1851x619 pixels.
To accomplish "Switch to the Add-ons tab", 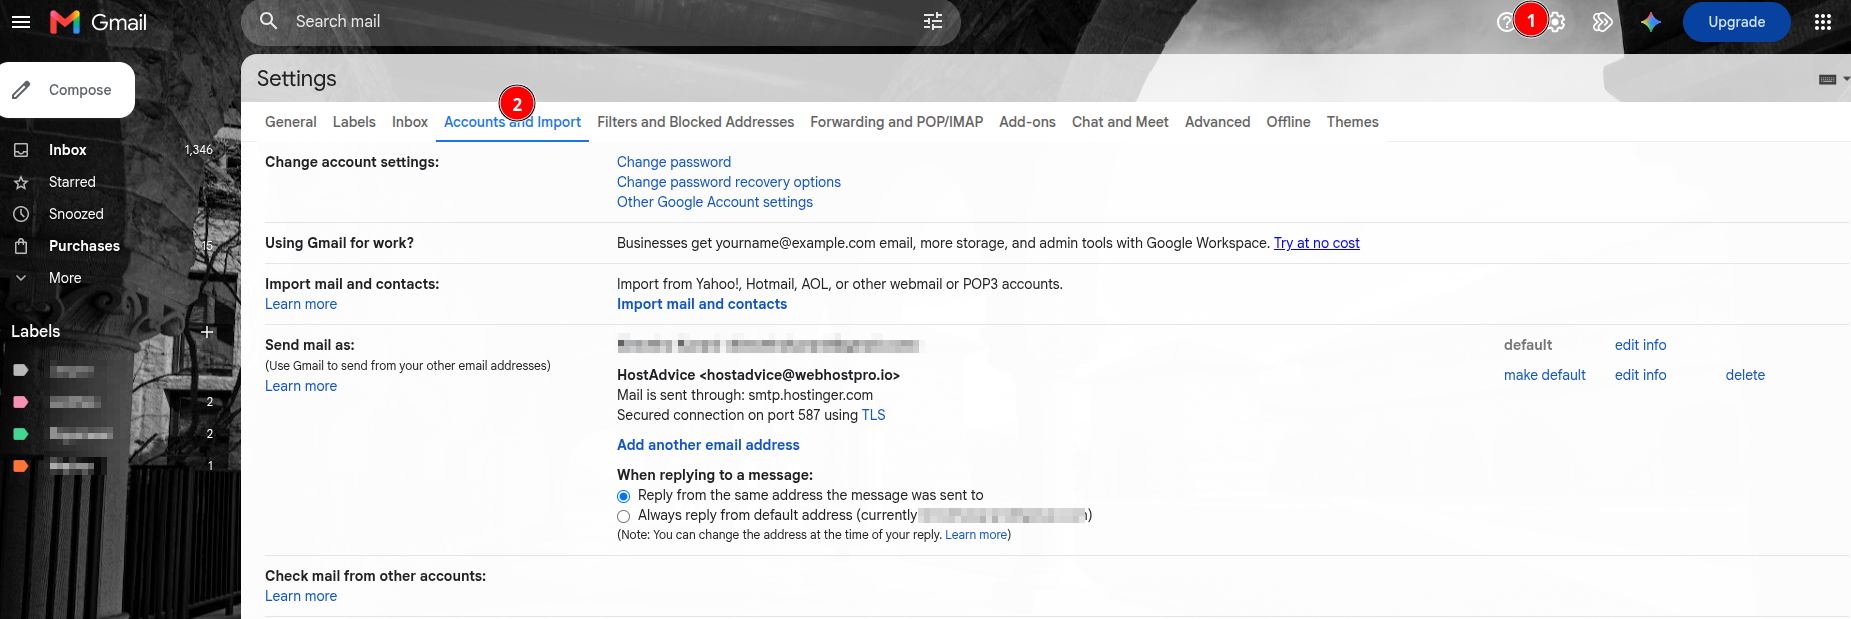I will [1028, 122].
